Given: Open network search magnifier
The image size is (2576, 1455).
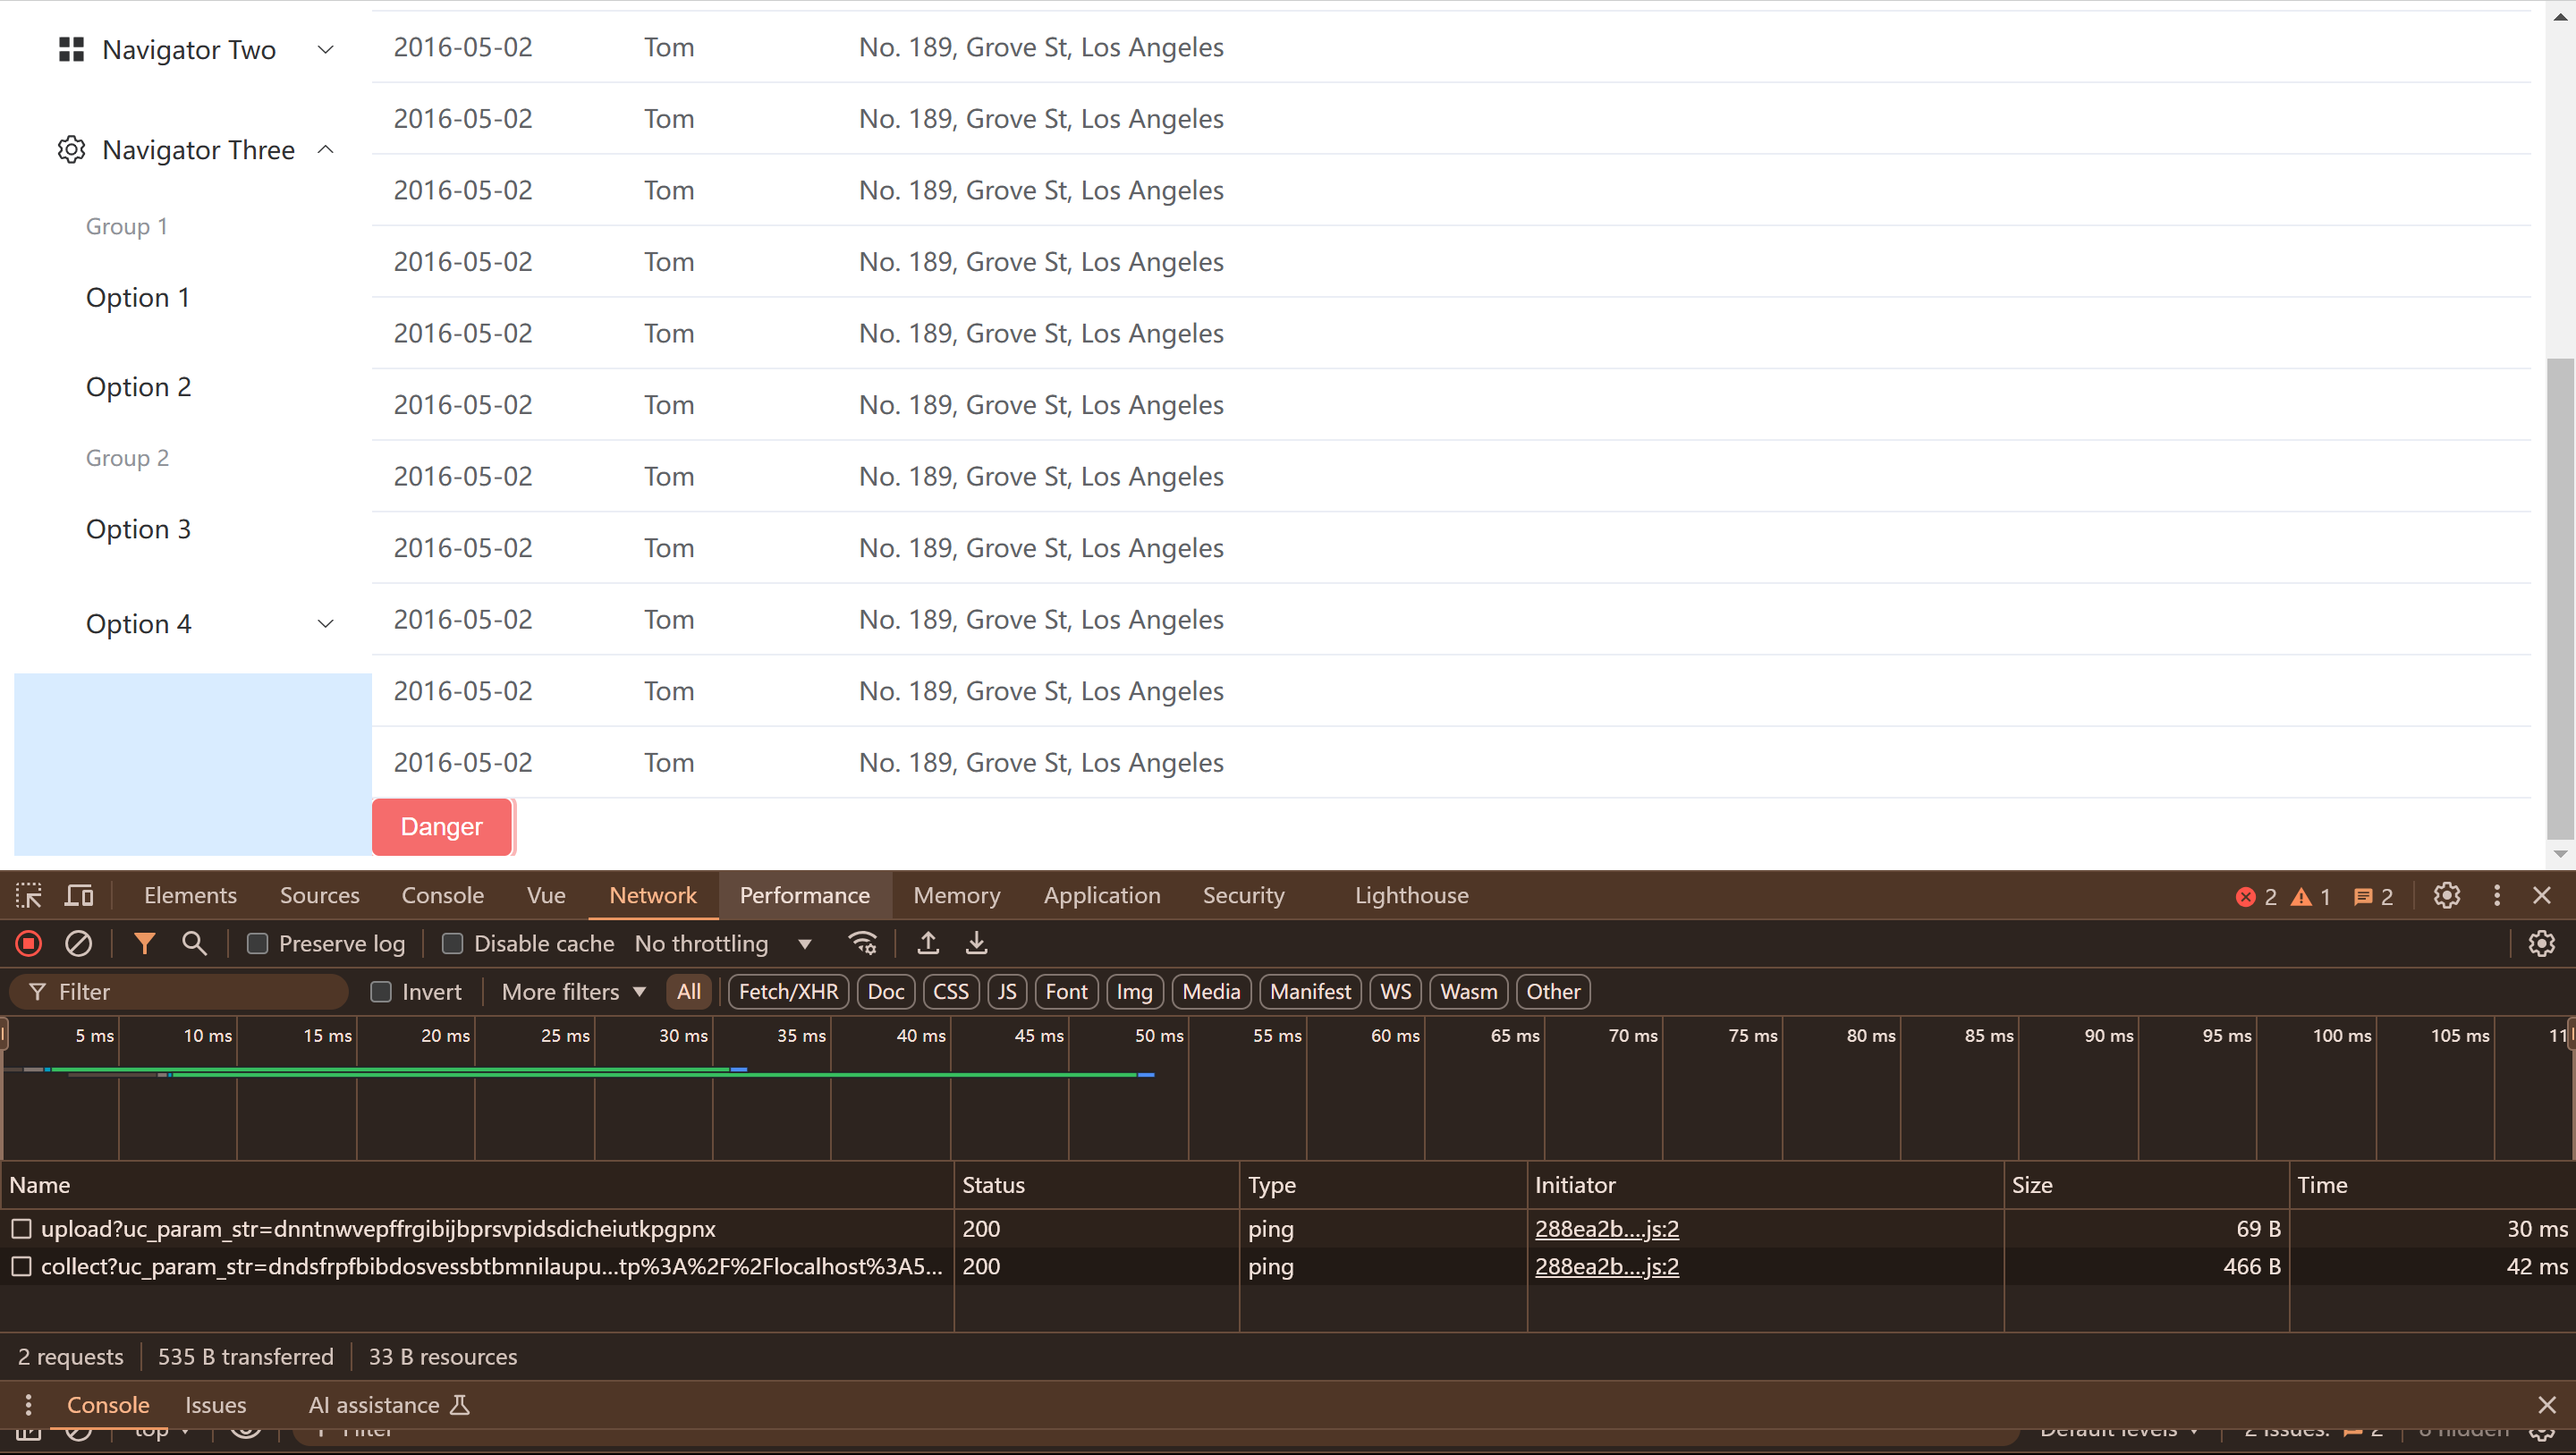Looking at the screenshot, I should pos(194,943).
